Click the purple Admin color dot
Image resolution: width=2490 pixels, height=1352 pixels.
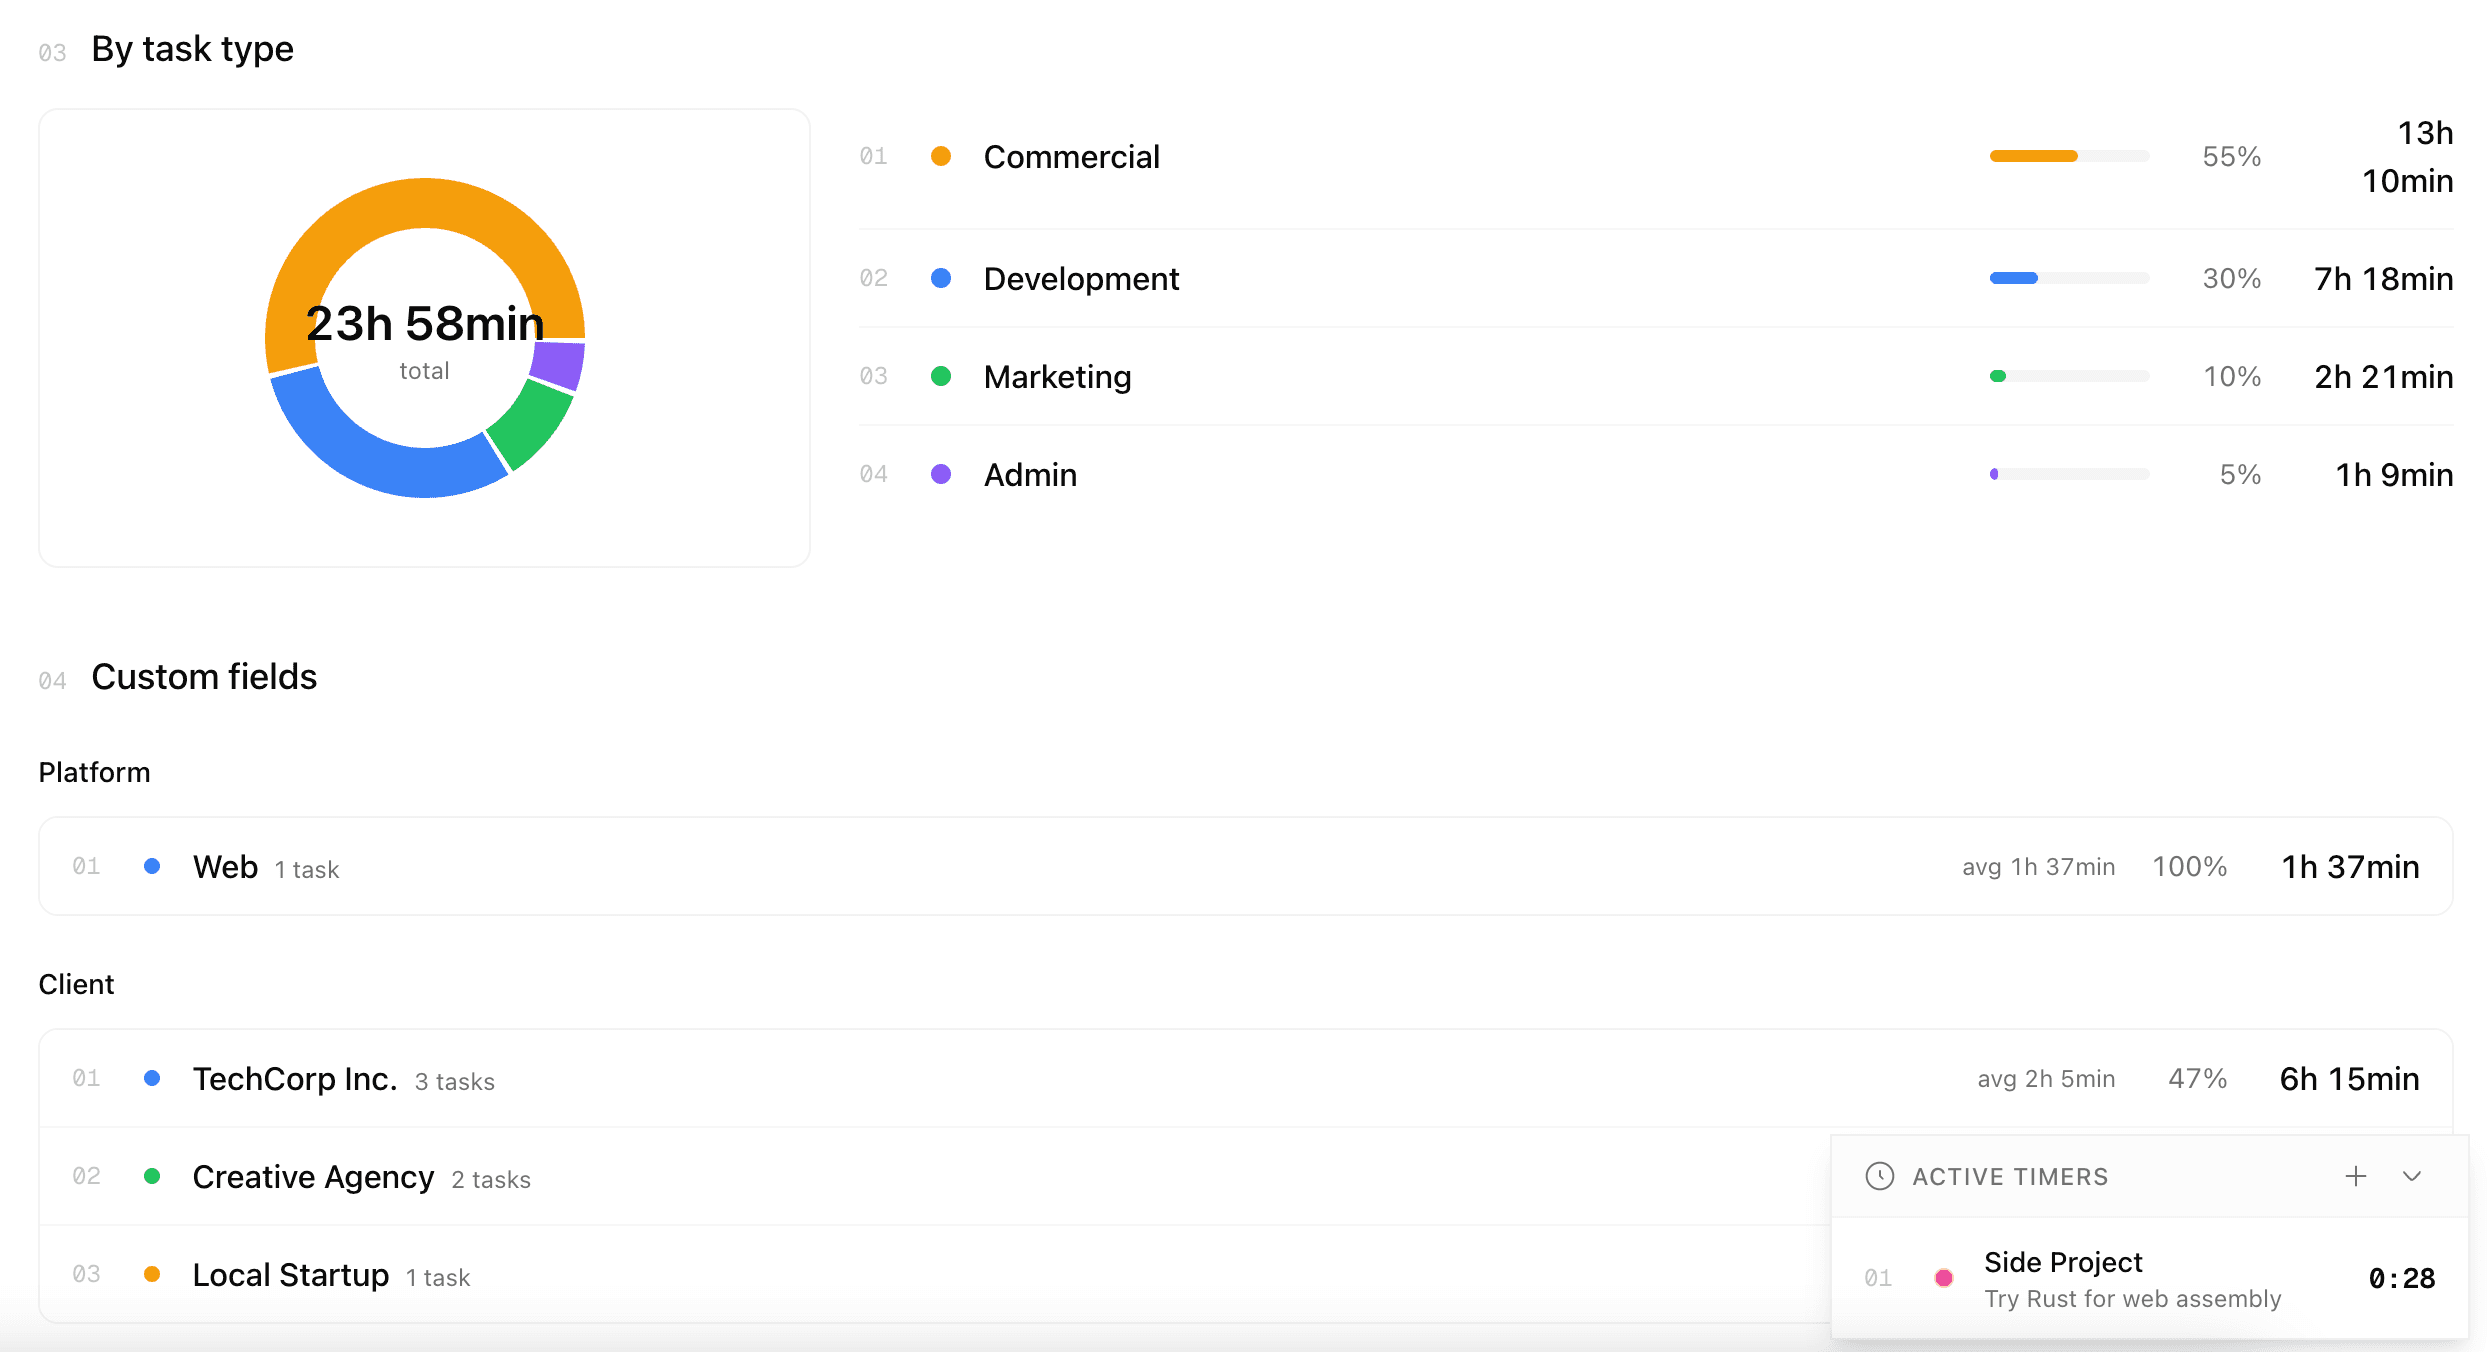pyautogui.click(x=941, y=473)
